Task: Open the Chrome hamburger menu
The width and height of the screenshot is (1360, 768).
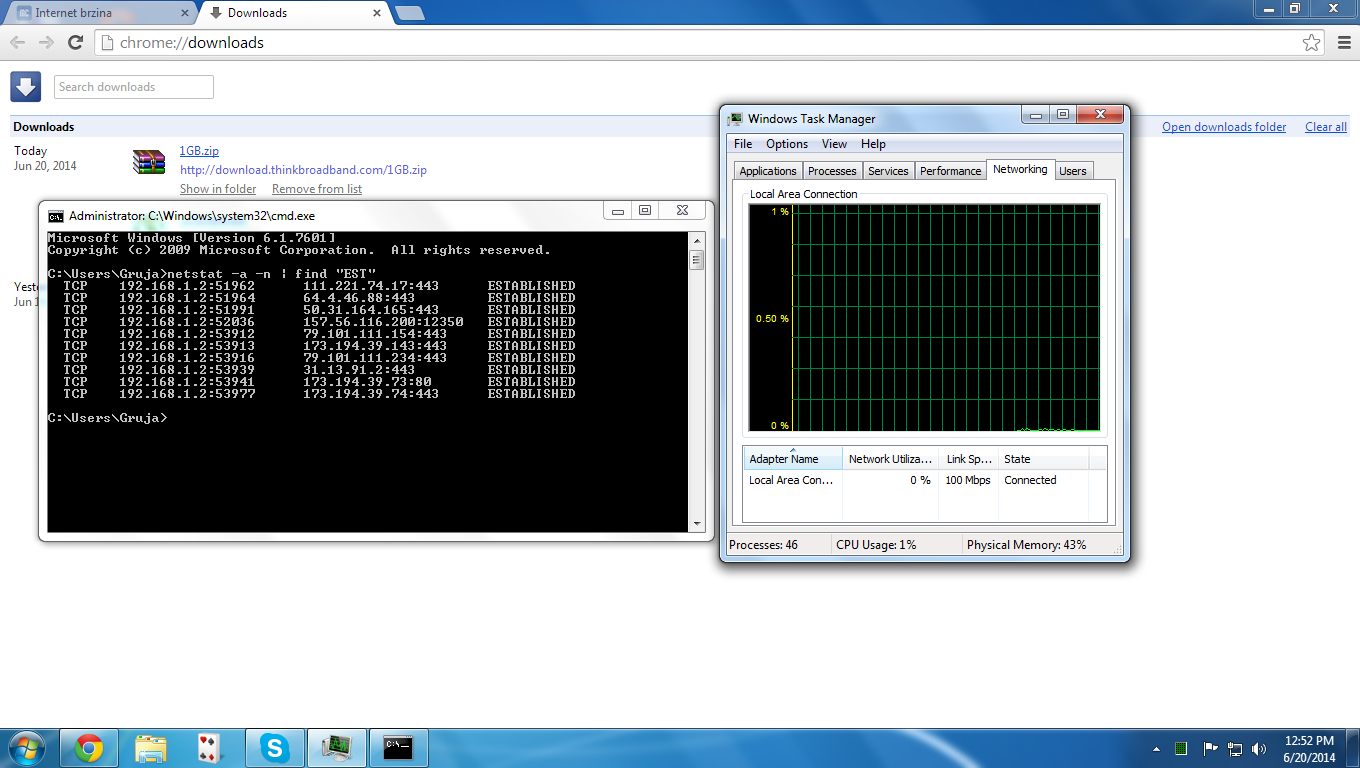Action: 1343,43
